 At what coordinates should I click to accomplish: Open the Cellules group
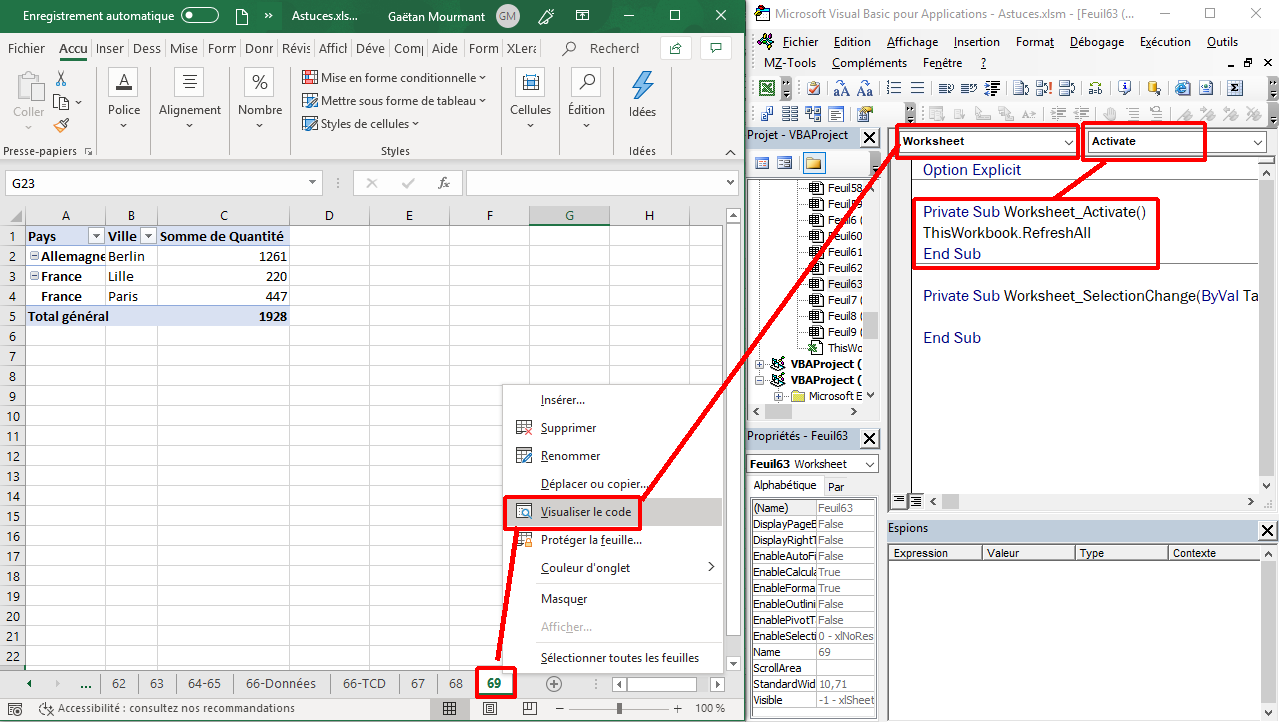coord(530,100)
